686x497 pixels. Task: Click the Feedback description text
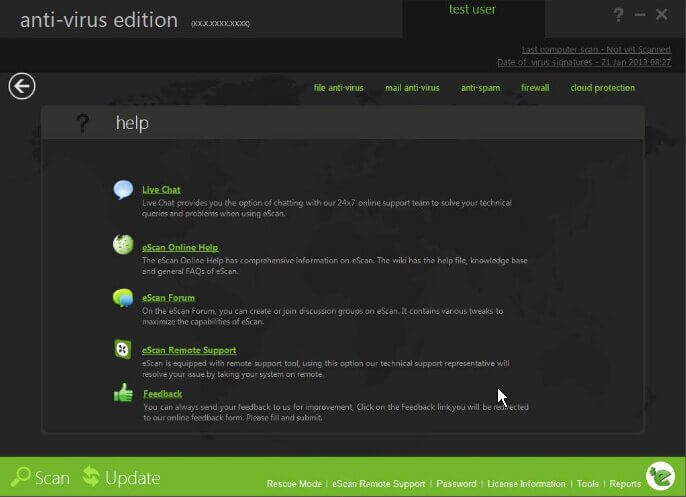pyautogui.click(x=336, y=412)
